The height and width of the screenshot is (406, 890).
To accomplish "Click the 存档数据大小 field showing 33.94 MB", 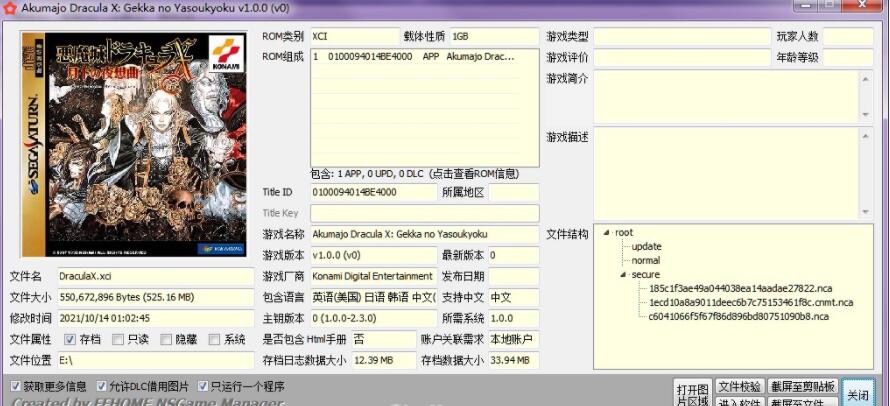I will point(514,360).
